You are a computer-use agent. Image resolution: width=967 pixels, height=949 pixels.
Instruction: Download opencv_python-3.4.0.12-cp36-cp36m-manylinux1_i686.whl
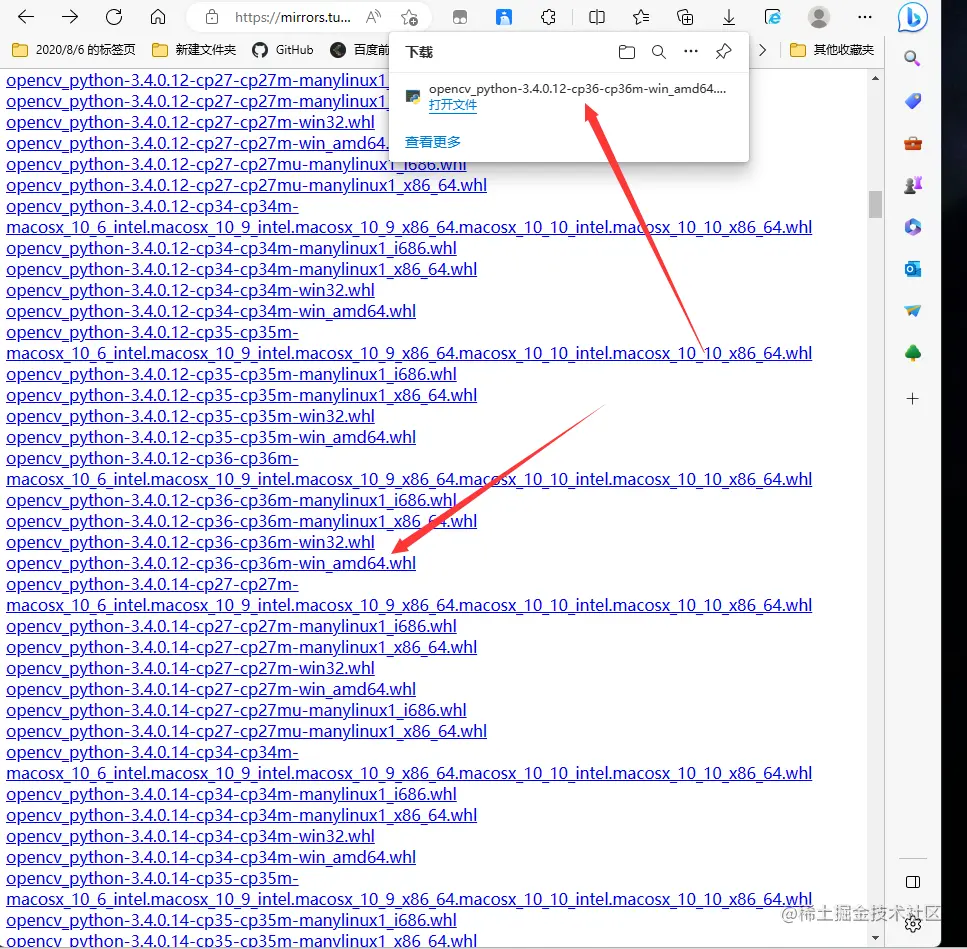coord(231,500)
